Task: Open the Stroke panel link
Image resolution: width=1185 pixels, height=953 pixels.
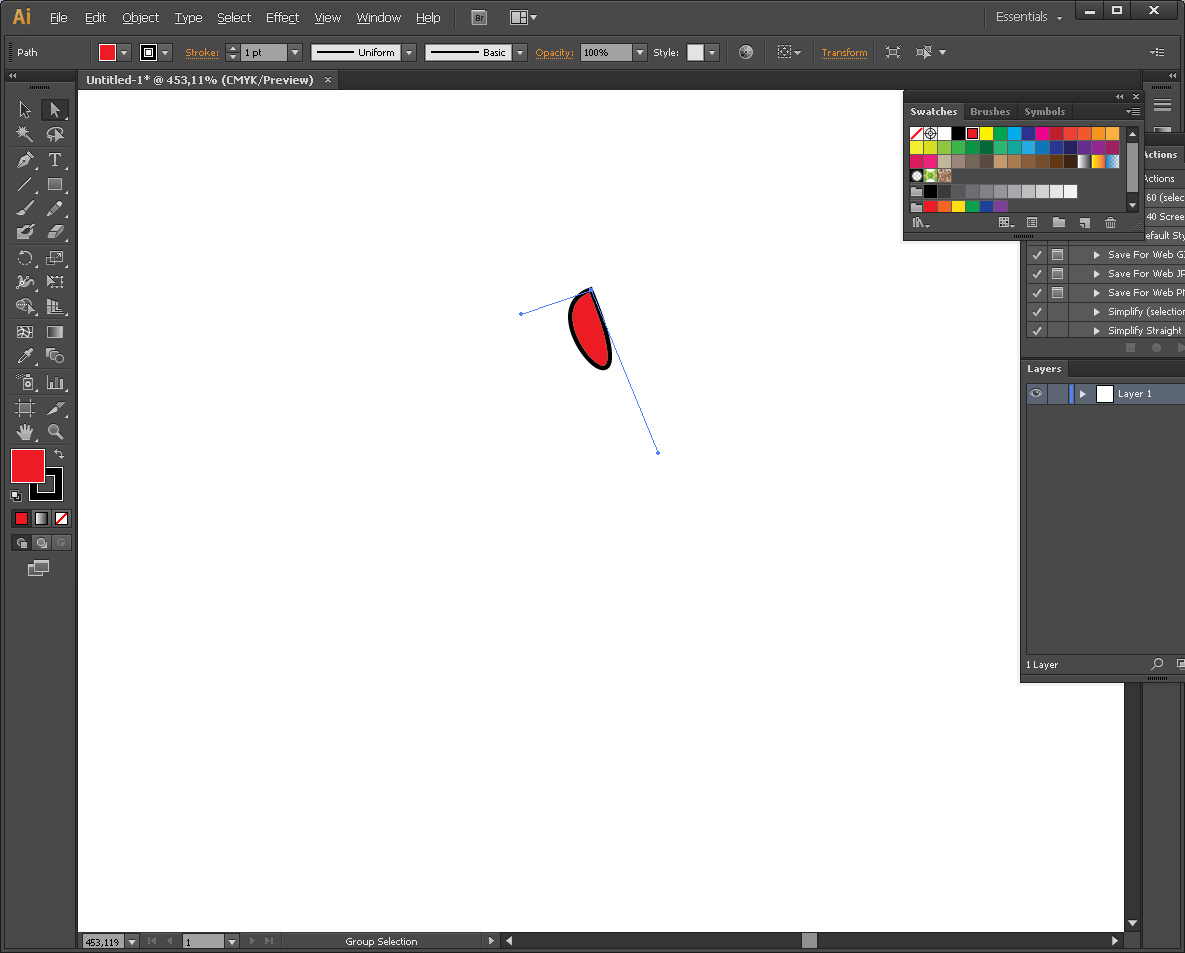Action: click(202, 52)
